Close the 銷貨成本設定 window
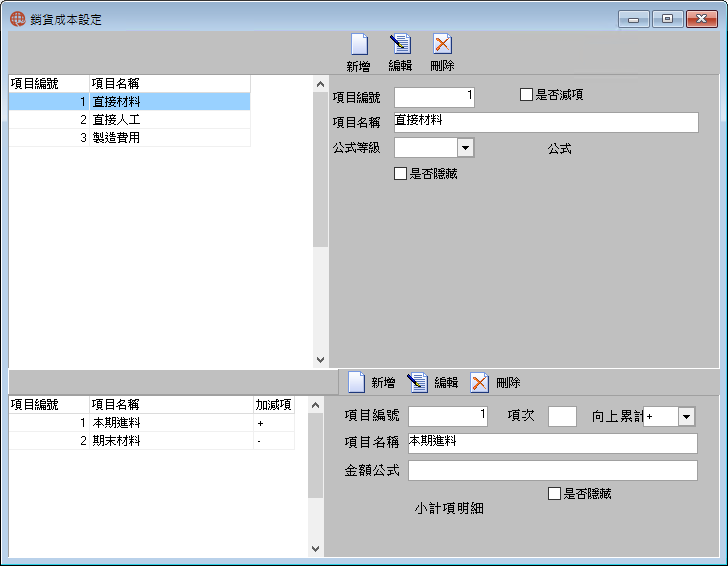This screenshot has height=566, width=728. 702,19
